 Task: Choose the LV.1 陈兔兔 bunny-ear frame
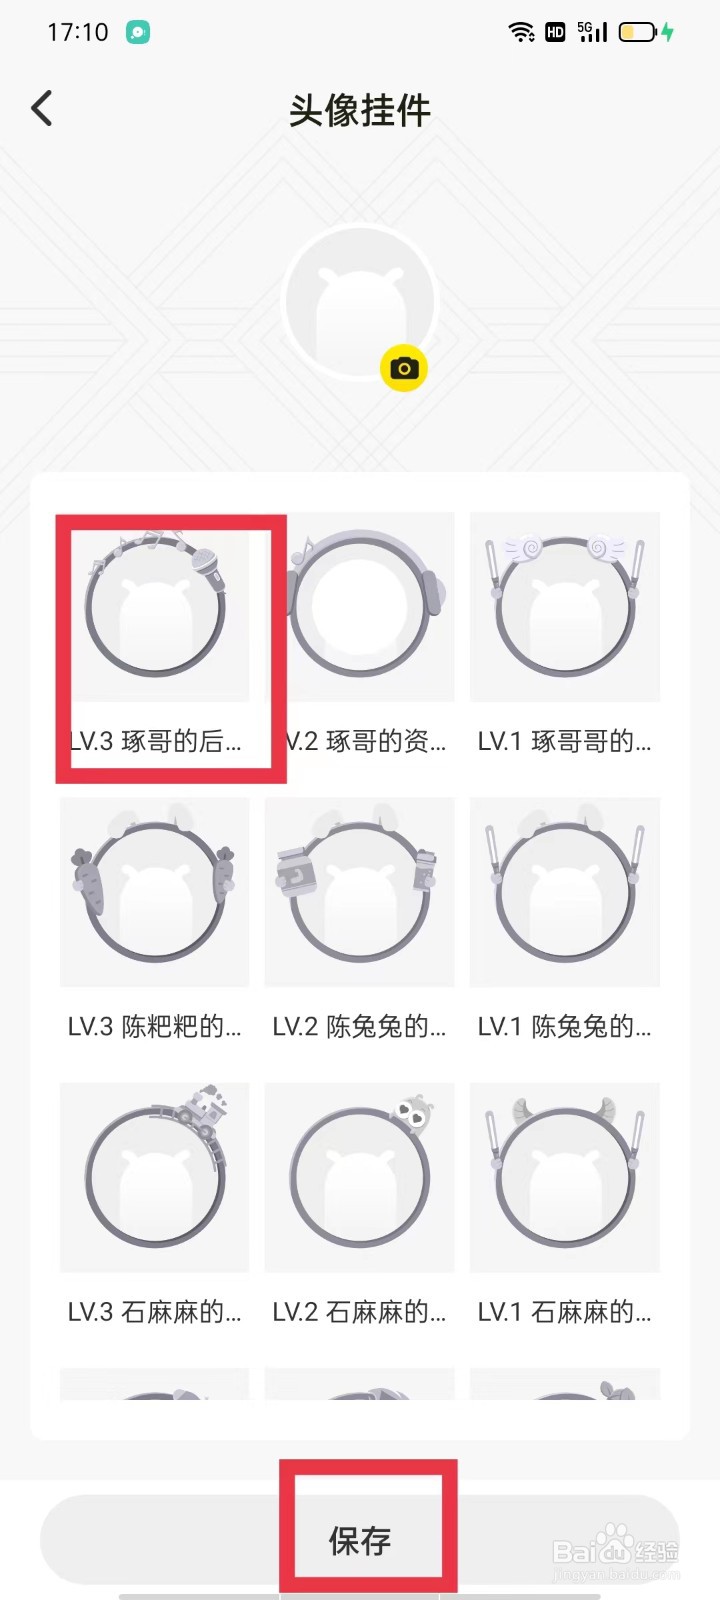point(565,892)
